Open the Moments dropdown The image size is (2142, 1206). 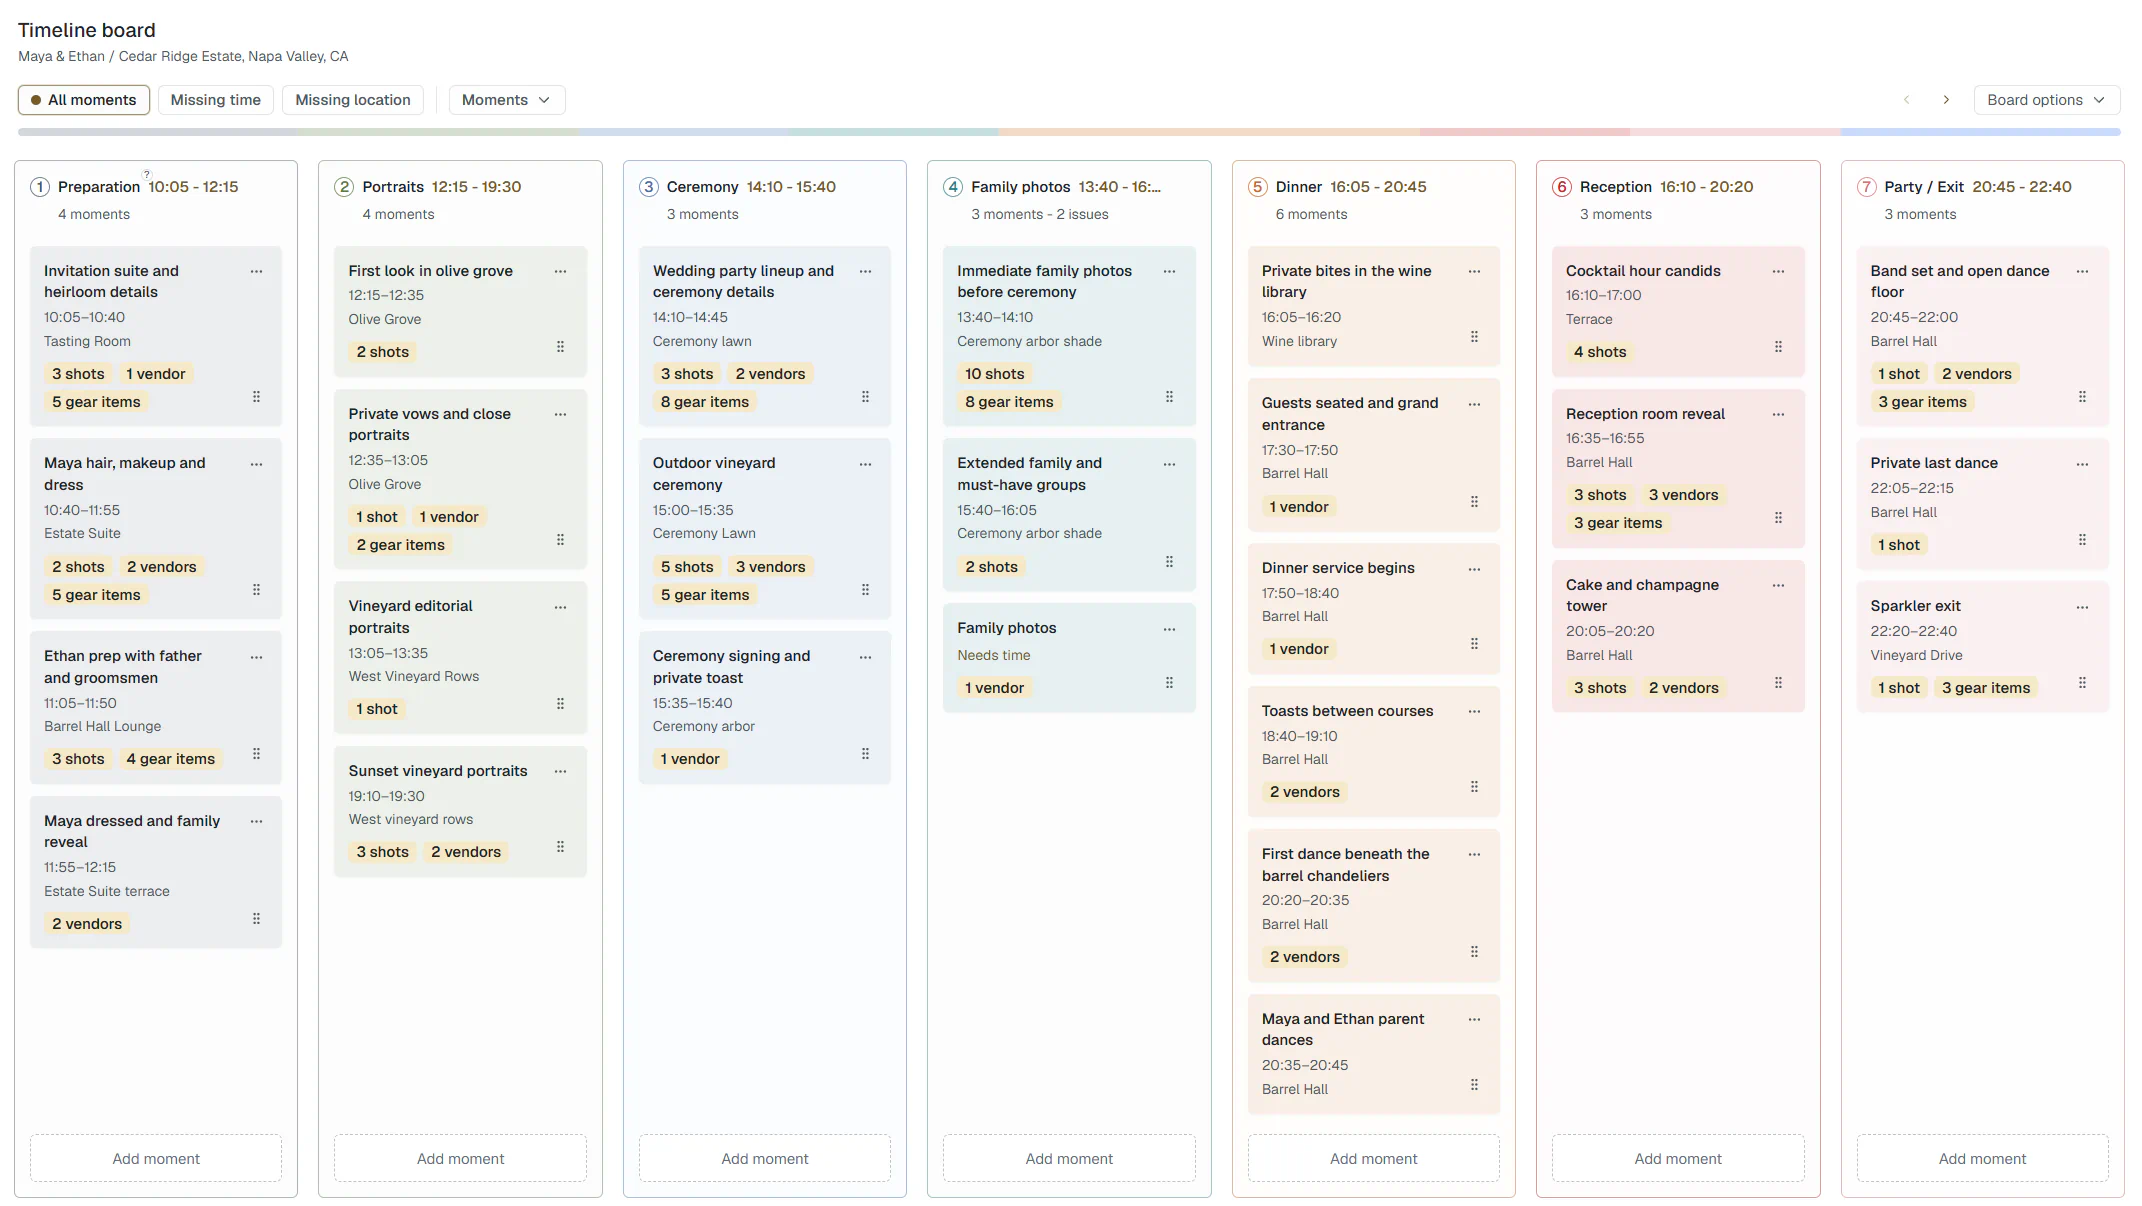point(507,100)
